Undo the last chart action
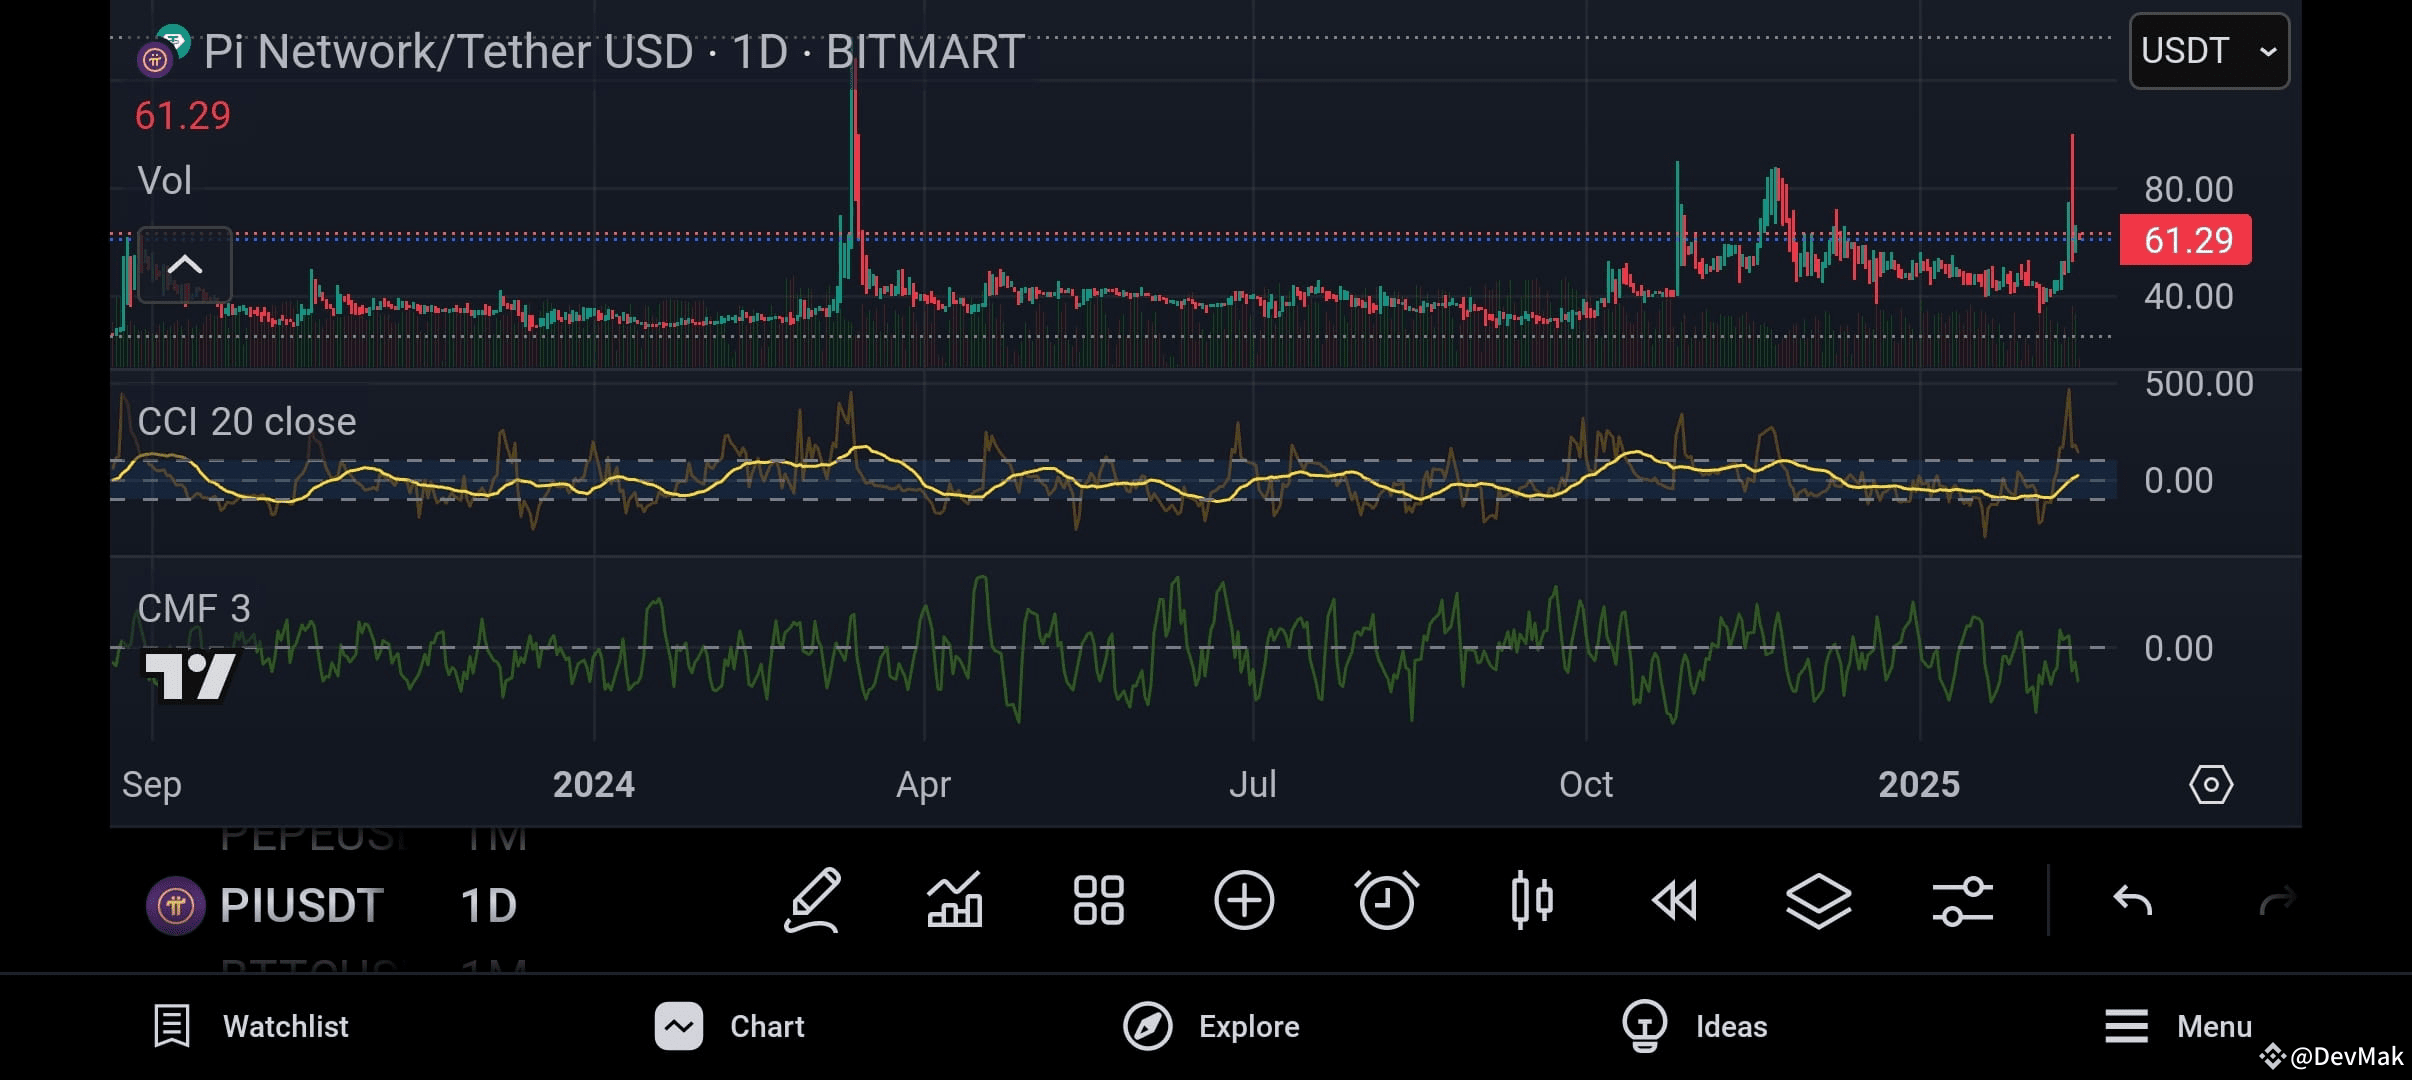Viewport: 2412px width, 1080px height. tap(2134, 900)
